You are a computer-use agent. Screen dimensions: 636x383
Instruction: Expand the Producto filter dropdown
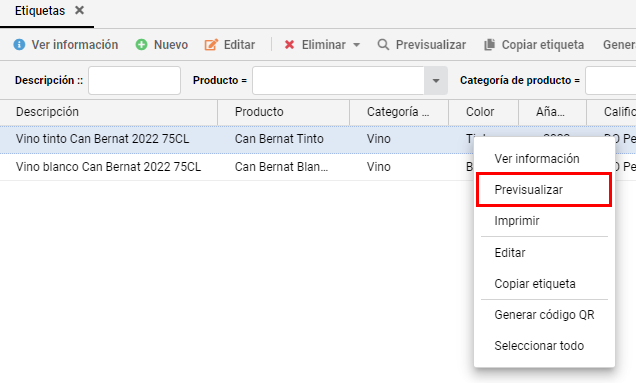pyautogui.click(x=436, y=81)
